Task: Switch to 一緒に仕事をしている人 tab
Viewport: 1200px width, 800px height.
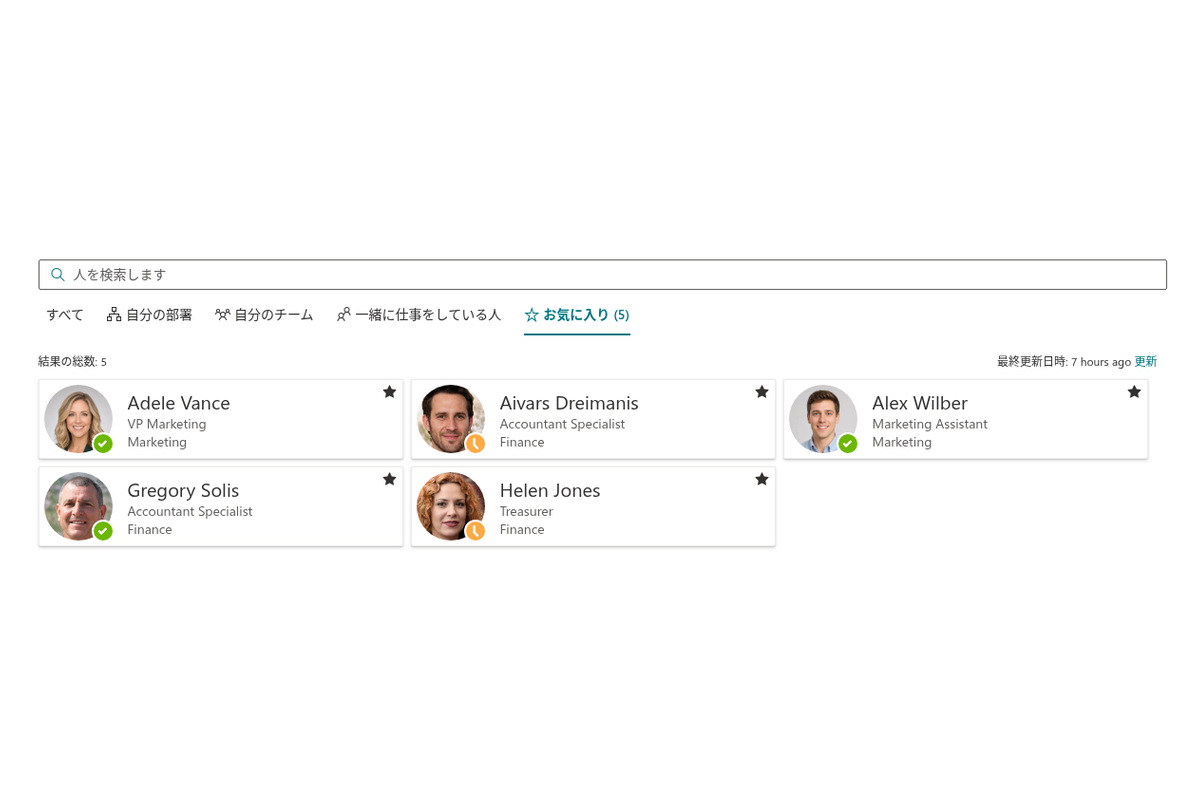Action: 419,315
